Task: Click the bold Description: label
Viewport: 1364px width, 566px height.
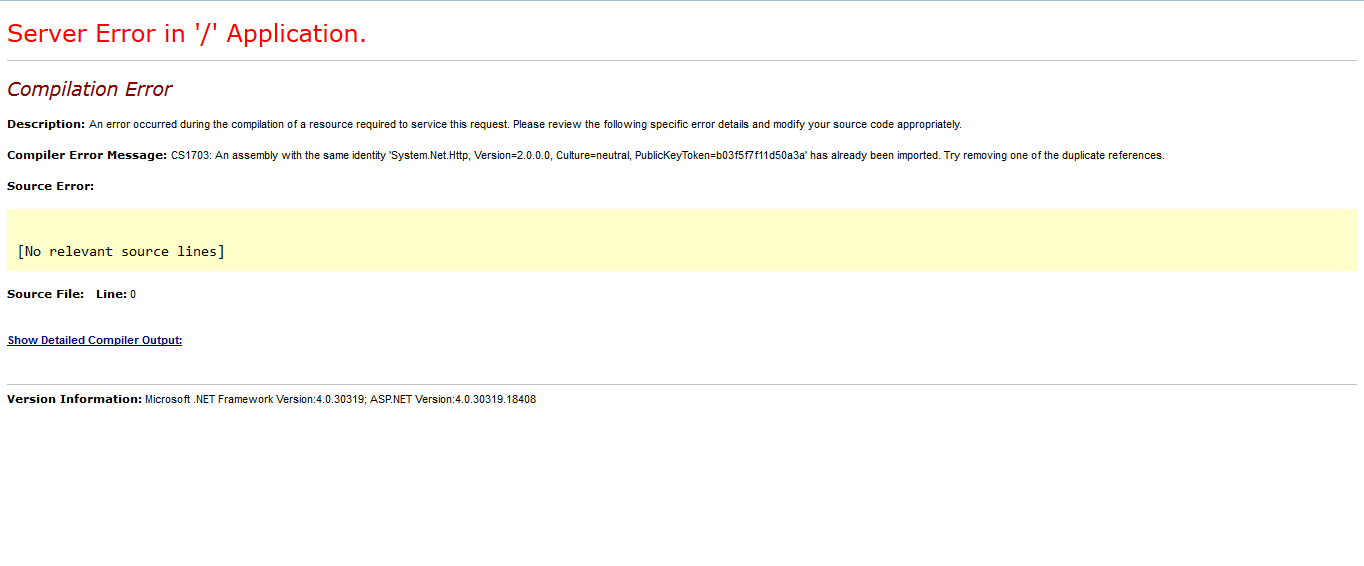Action: (46, 124)
